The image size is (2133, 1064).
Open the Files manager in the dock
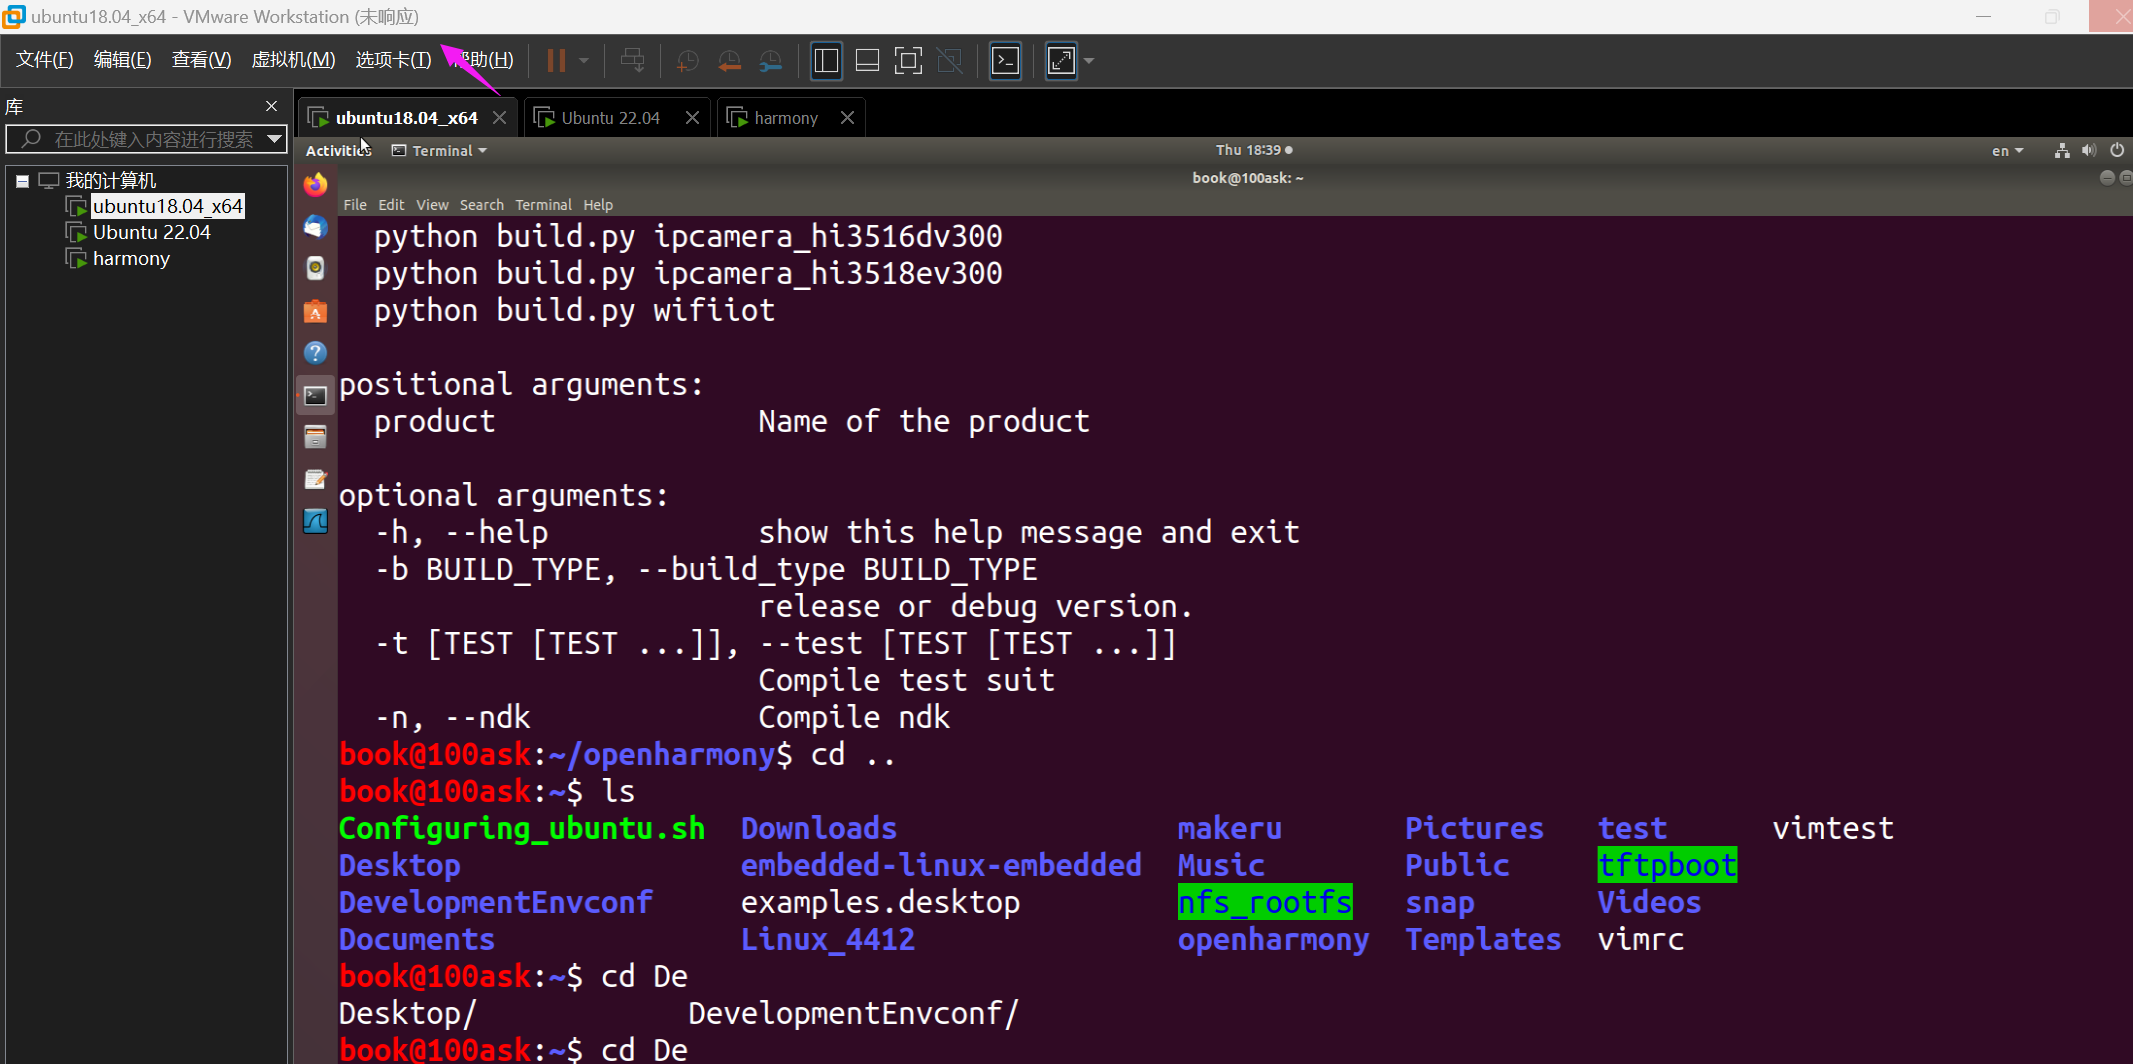(315, 437)
